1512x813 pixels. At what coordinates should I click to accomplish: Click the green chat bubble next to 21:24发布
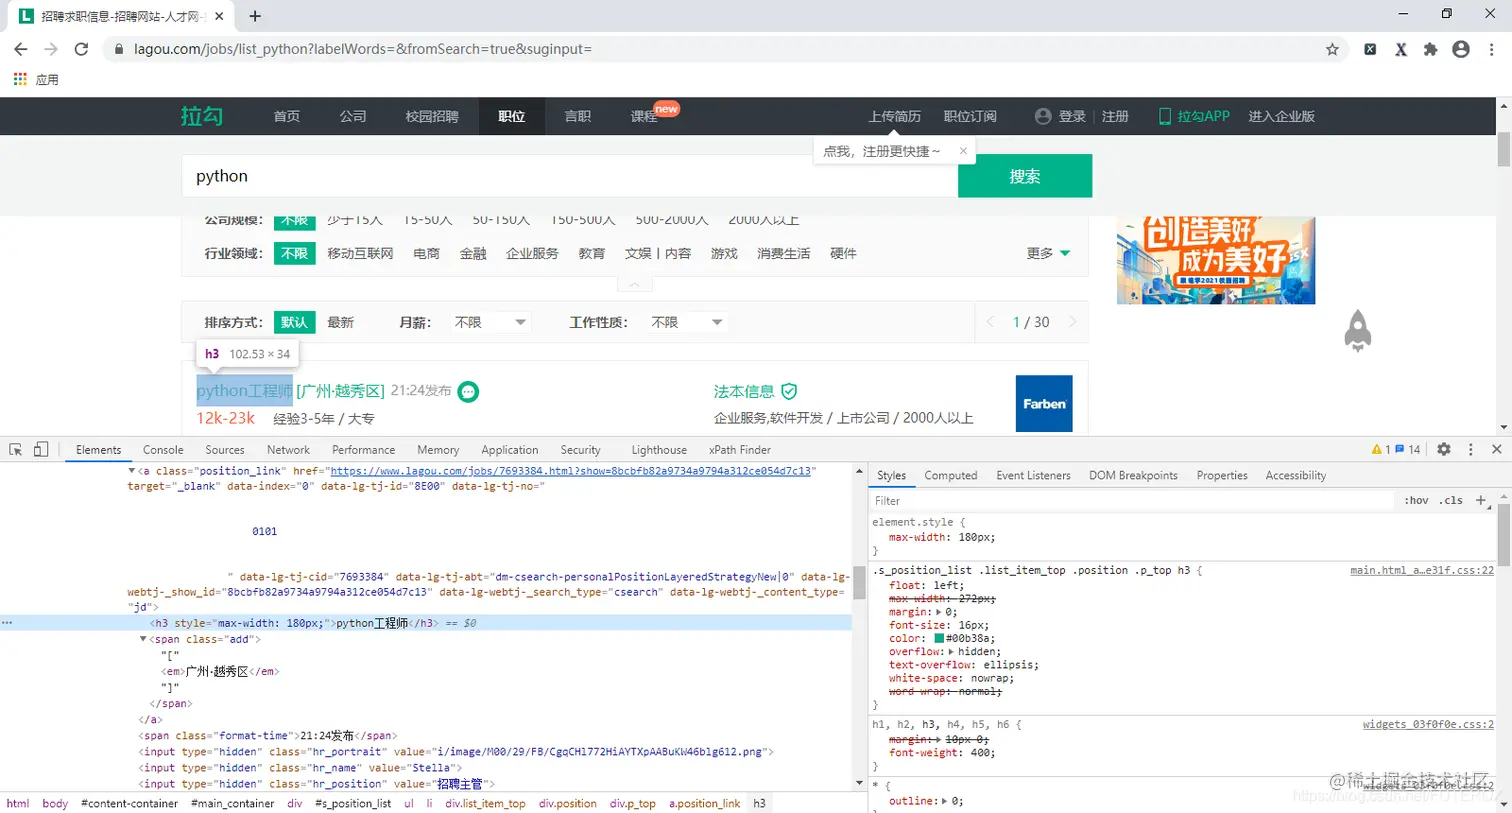point(468,393)
